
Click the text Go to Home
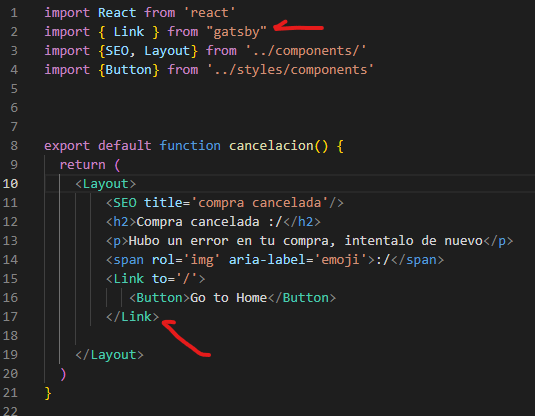229,298
